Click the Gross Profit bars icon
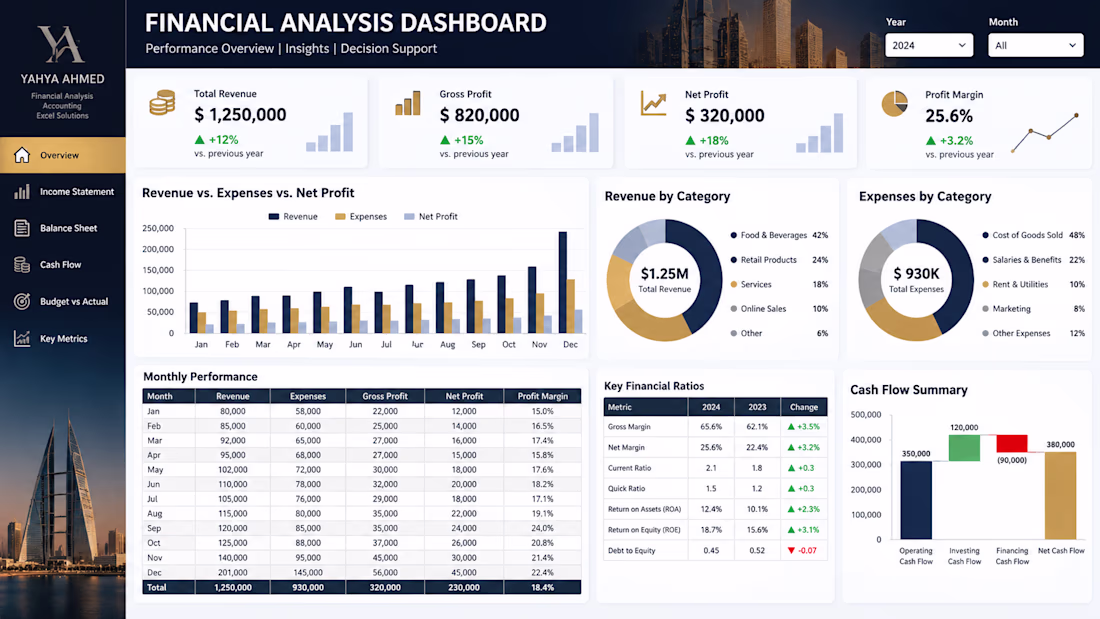The image size is (1100, 619). click(x=408, y=103)
